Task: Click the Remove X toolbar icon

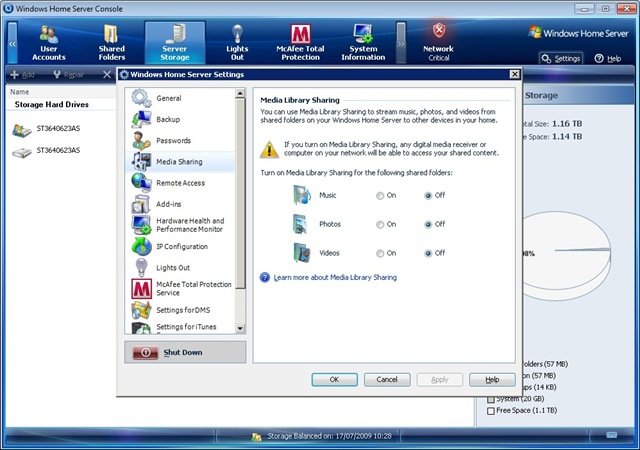Action: pyautogui.click(x=107, y=75)
